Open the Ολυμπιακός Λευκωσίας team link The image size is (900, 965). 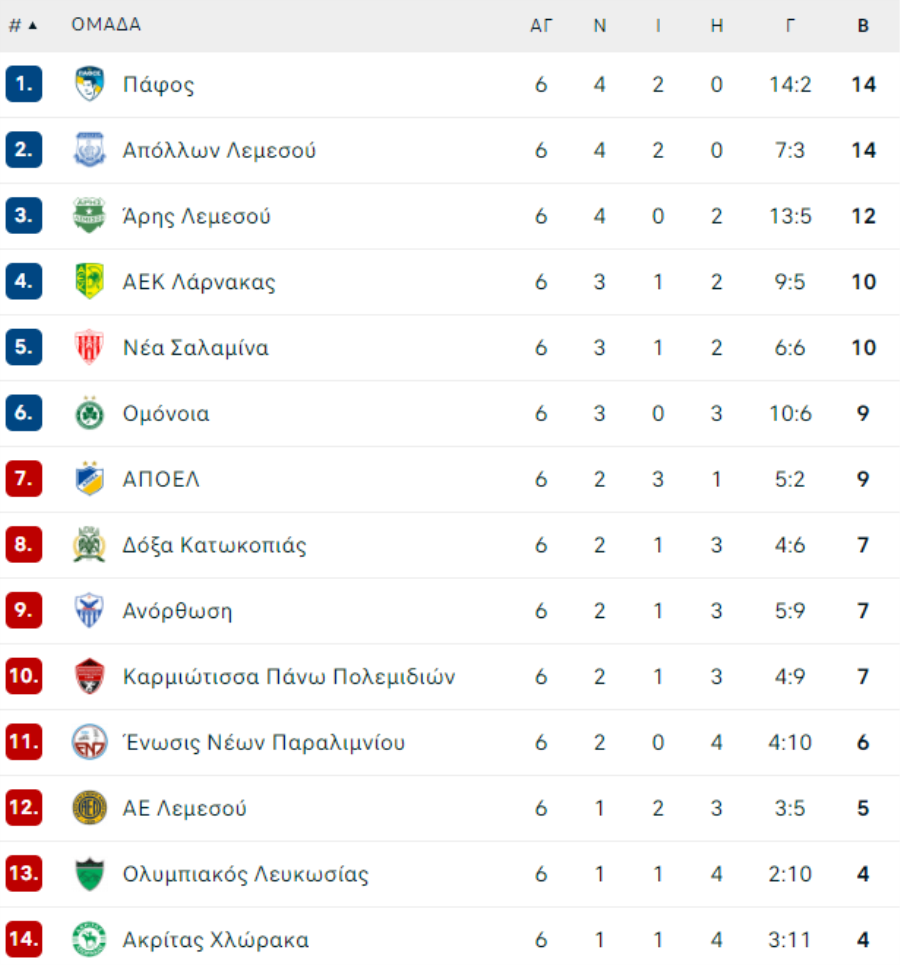coord(246,874)
